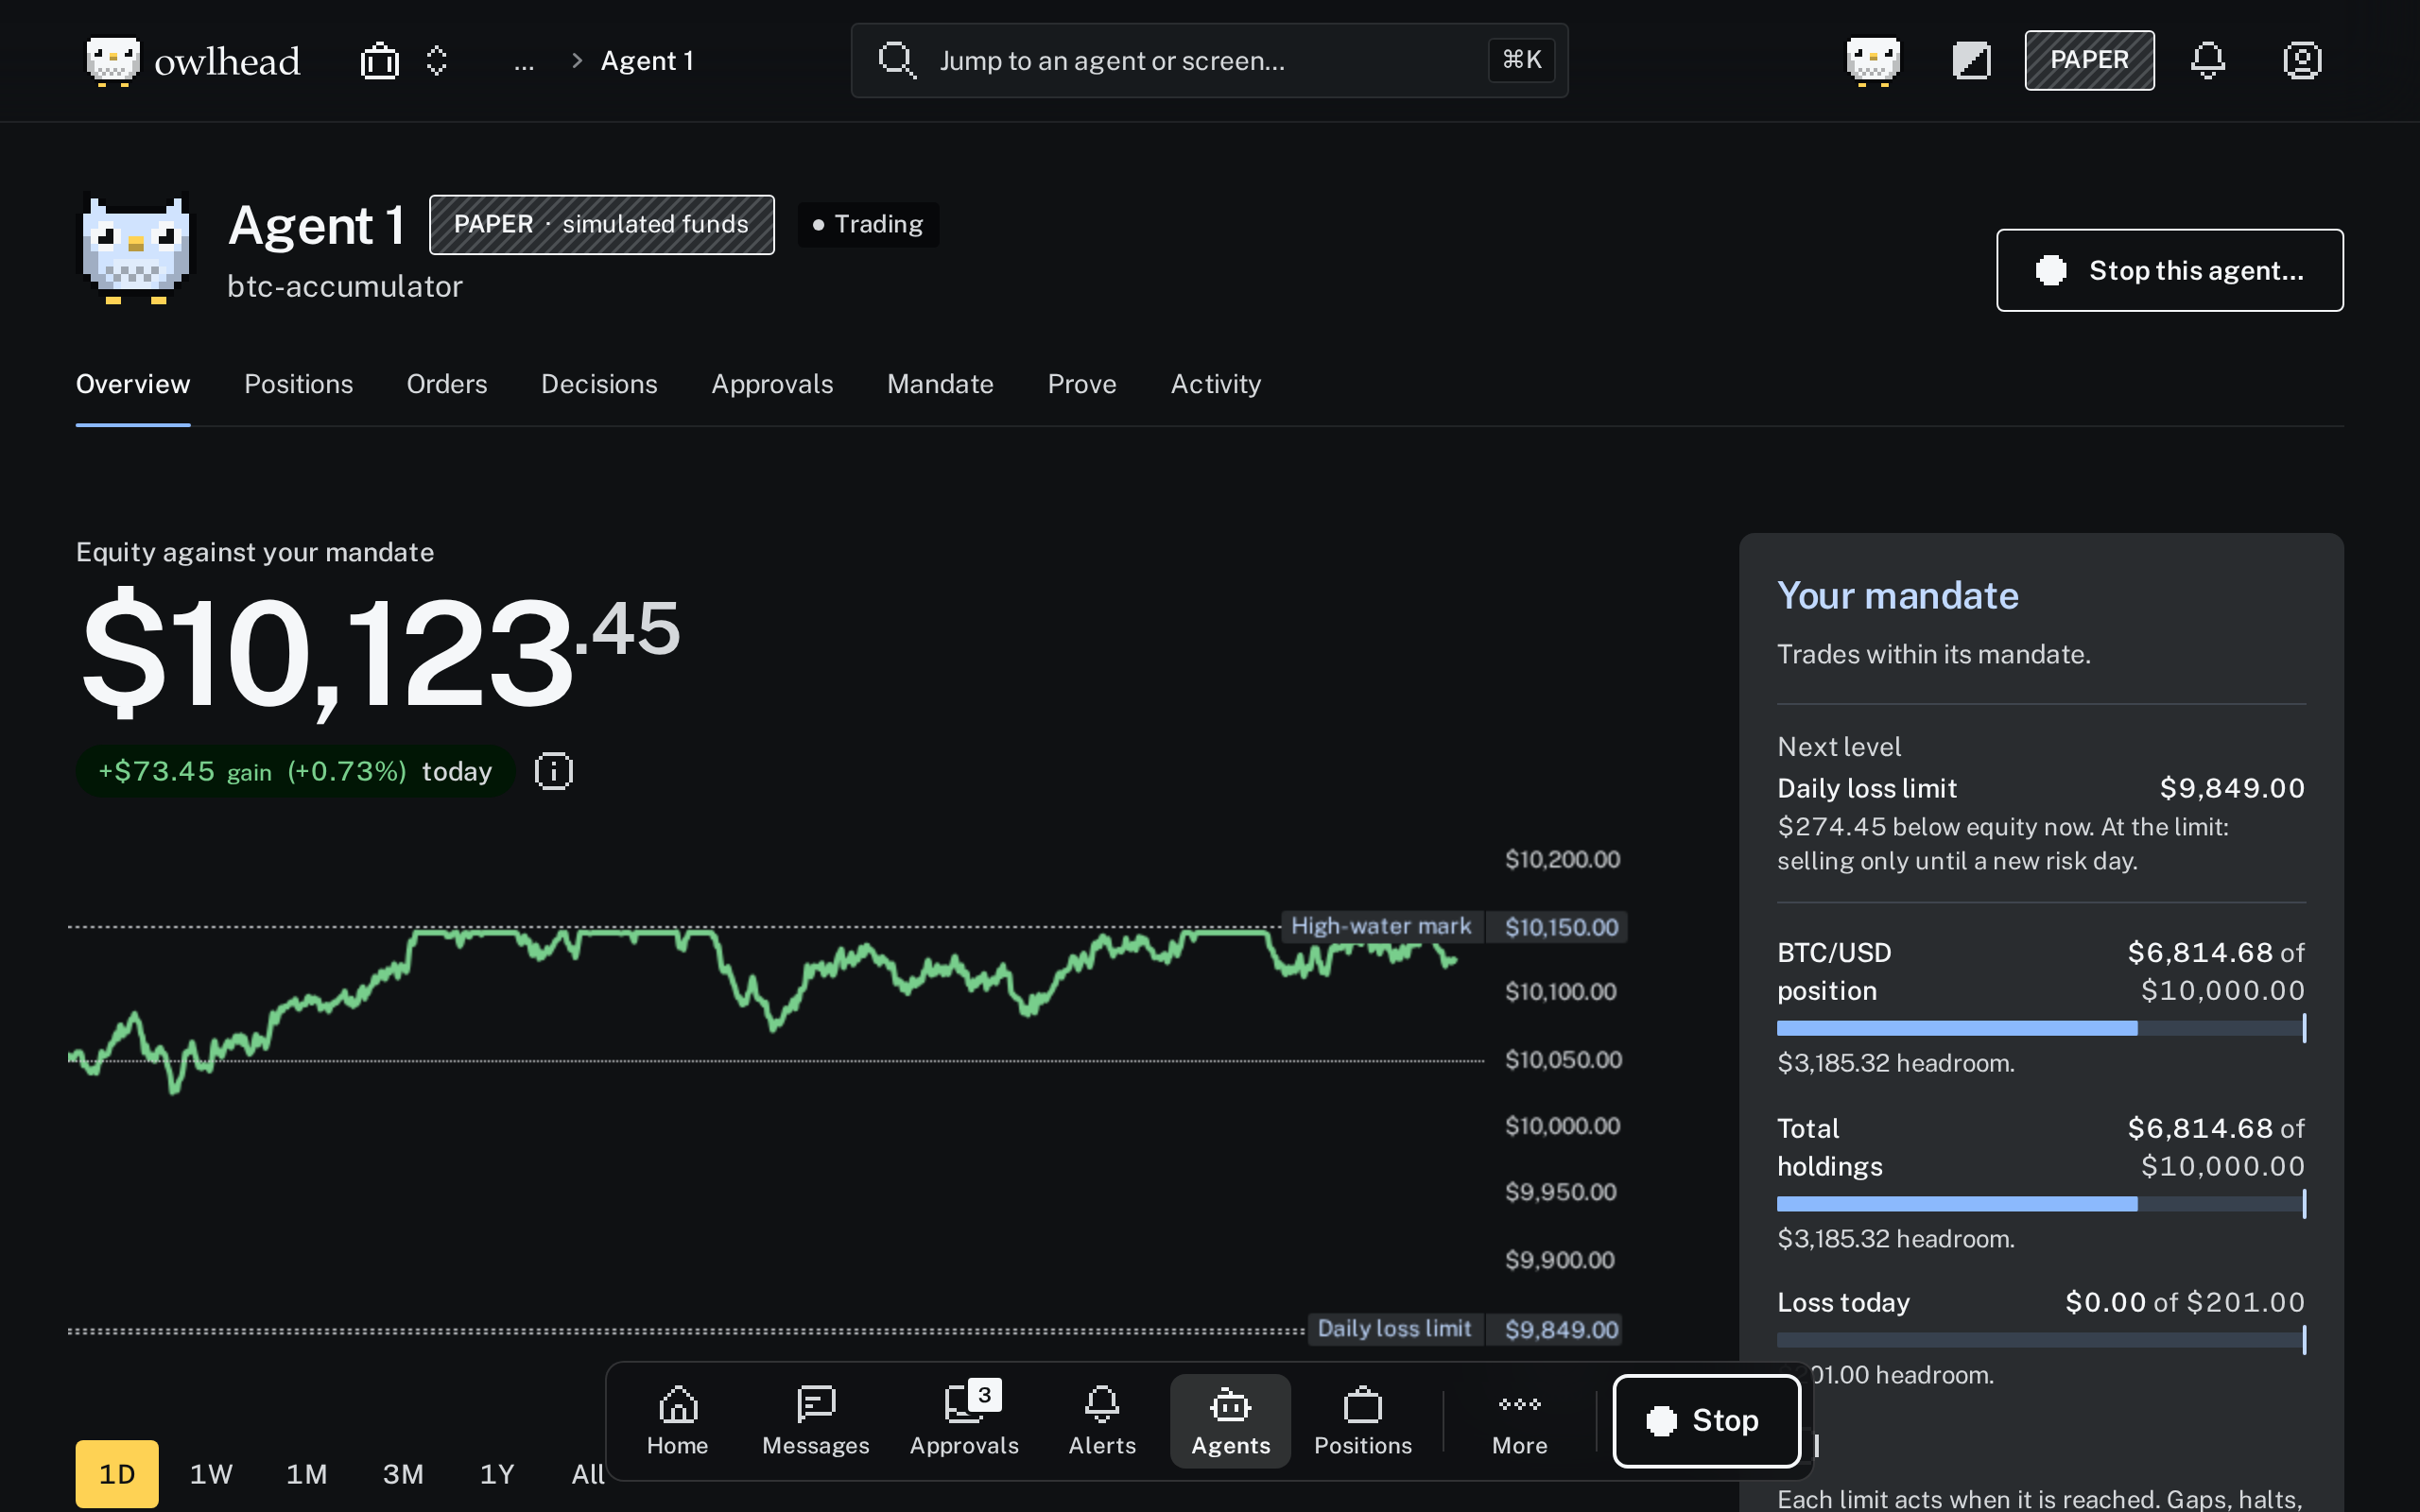Open the briefcase portfolio icon in the header
This screenshot has height=1512, width=2420.
point(379,61)
